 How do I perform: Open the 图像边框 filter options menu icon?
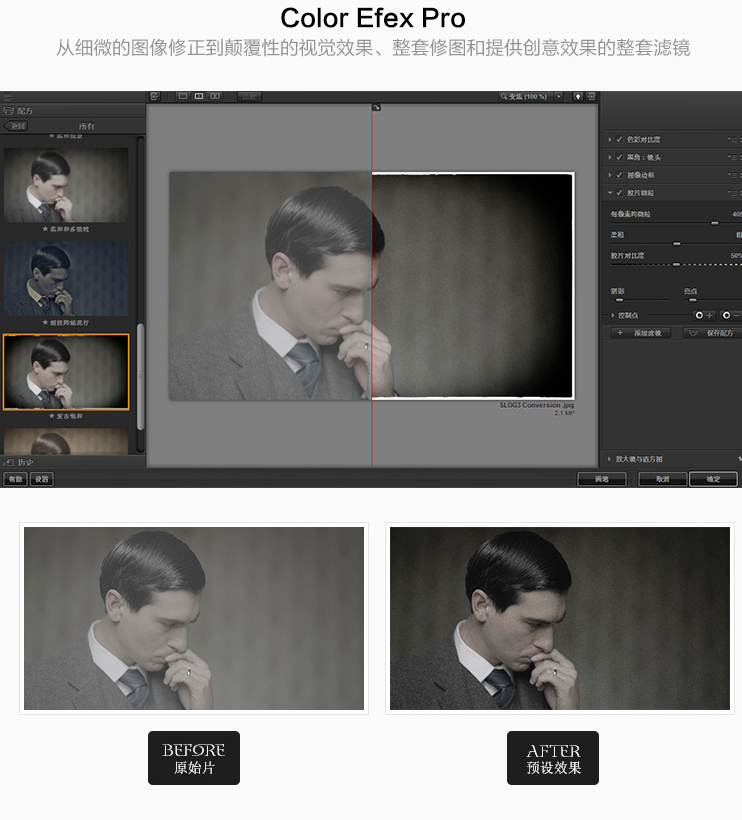click(733, 175)
